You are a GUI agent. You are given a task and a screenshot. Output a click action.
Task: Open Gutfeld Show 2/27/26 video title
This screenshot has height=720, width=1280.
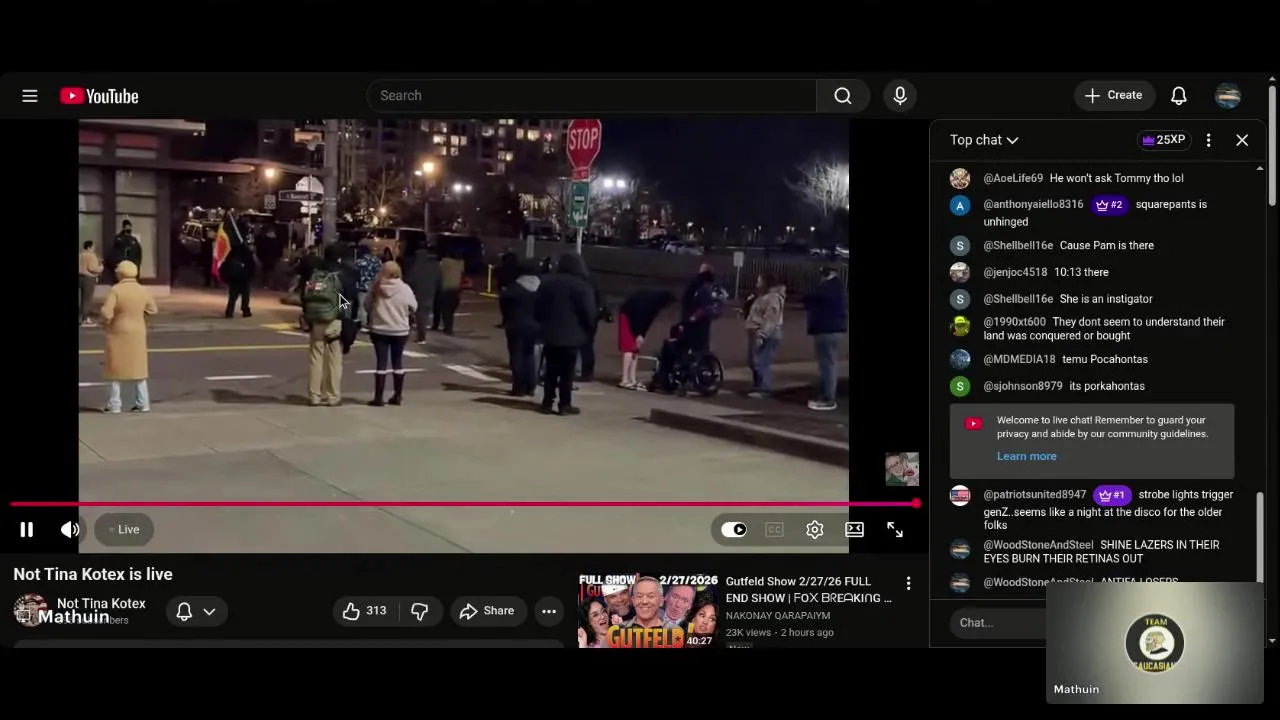[x=808, y=589]
